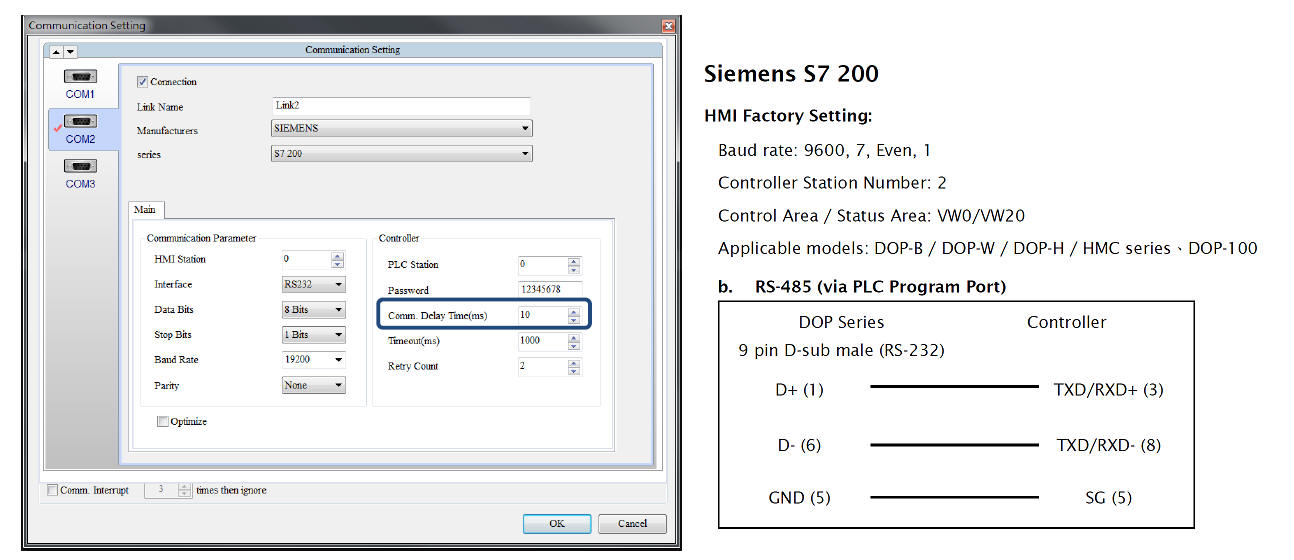
Task: Click the Link Name input field
Action: [x=401, y=105]
